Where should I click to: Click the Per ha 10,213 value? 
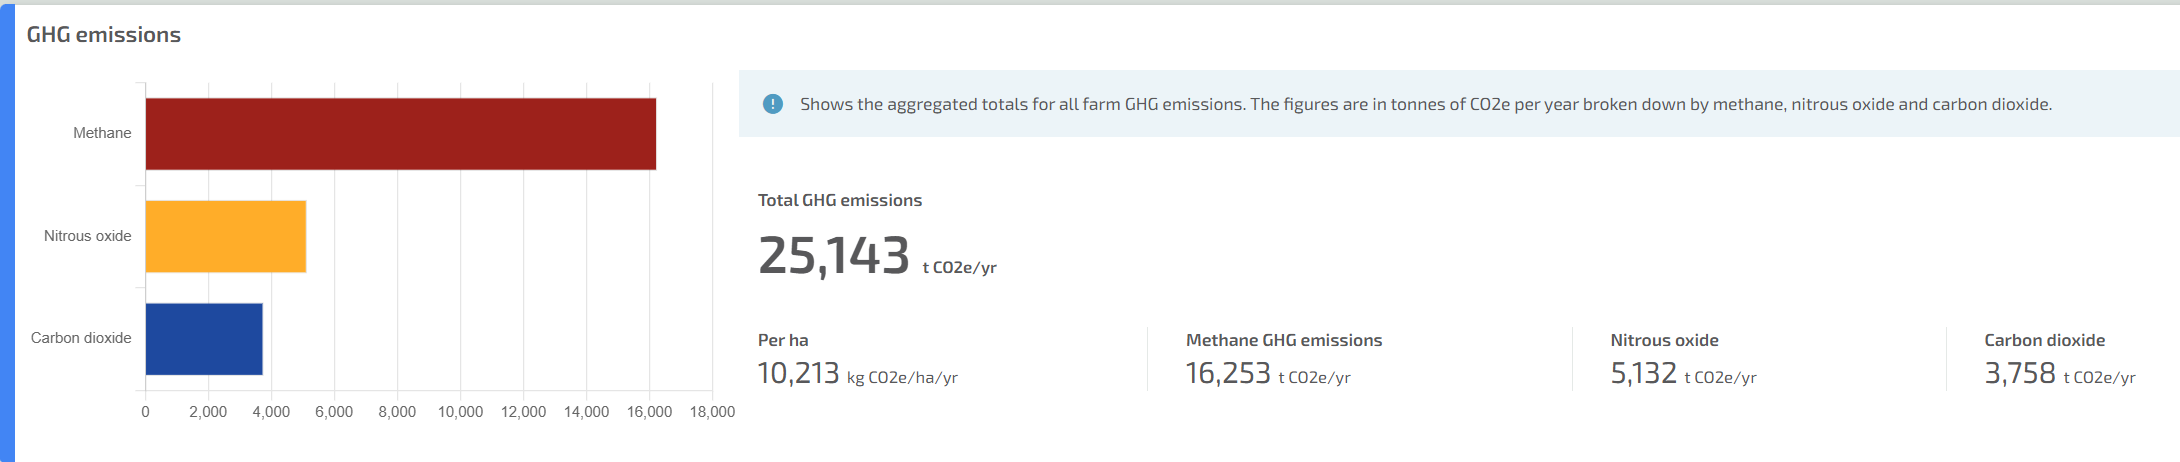(799, 373)
